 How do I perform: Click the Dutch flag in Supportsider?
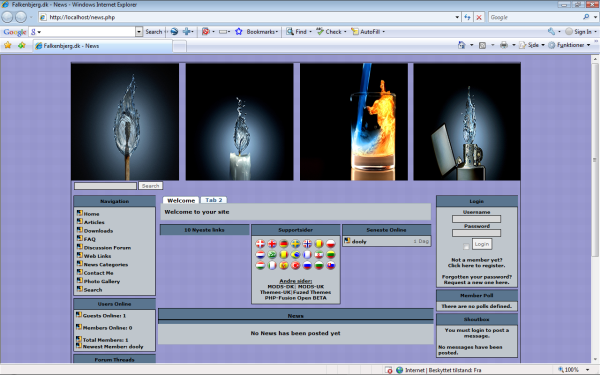(x=260, y=254)
